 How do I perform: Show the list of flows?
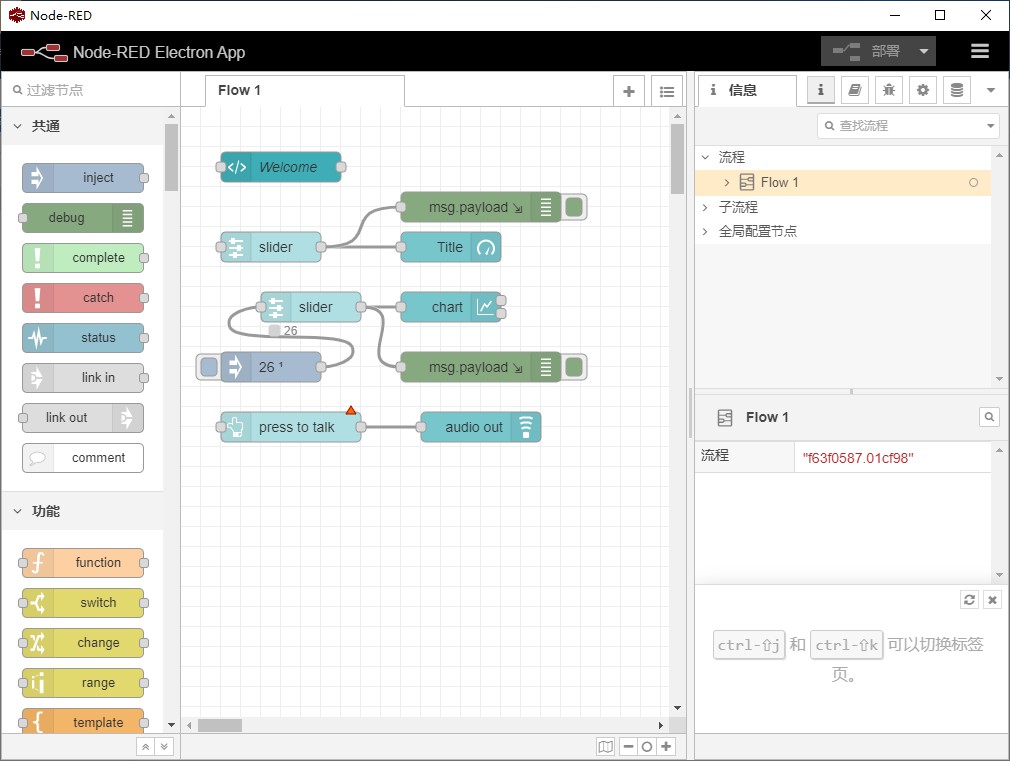[x=667, y=91]
